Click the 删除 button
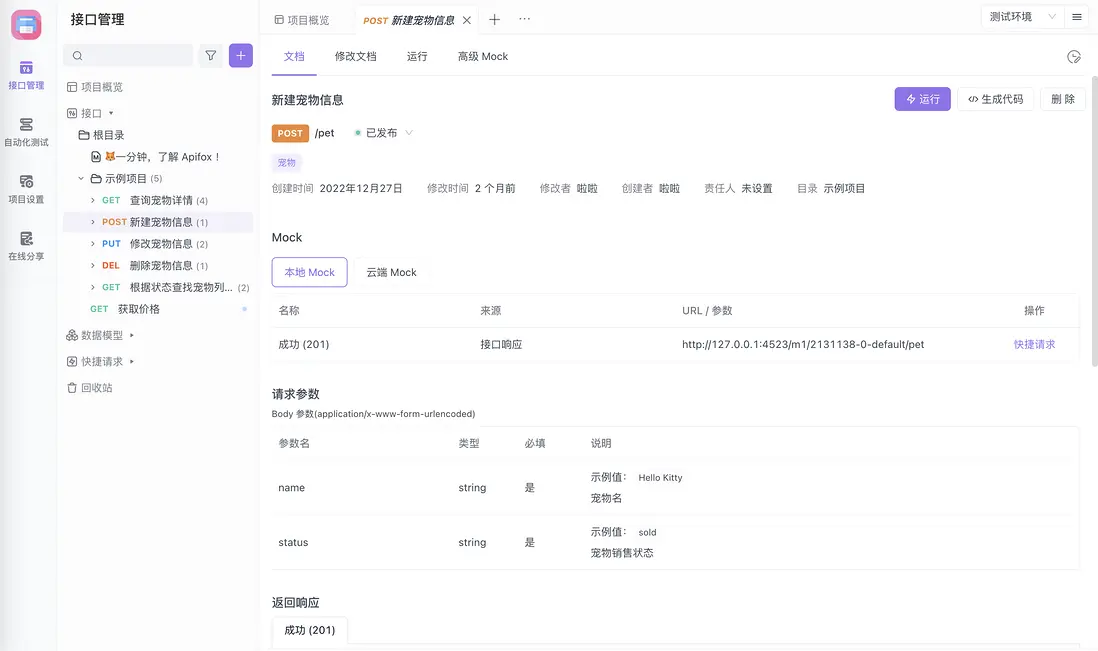This screenshot has height=651, width=1098. point(1063,99)
